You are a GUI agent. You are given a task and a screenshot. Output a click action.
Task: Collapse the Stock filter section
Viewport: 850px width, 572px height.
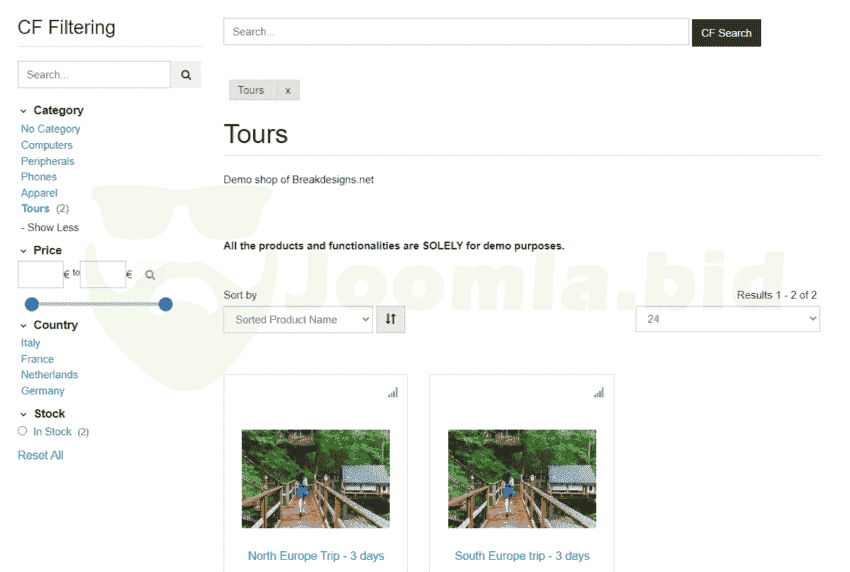(x=24, y=414)
